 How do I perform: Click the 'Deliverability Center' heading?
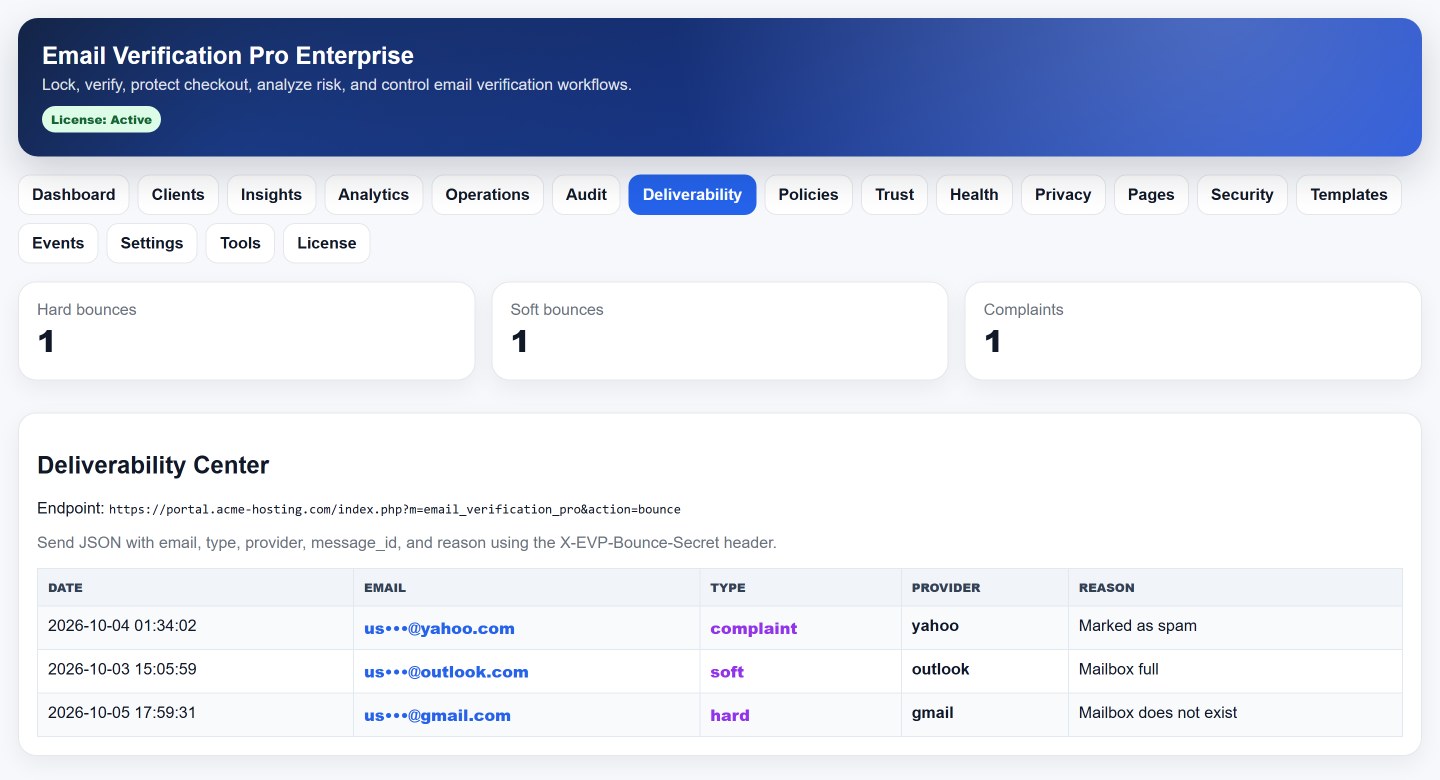coord(153,465)
